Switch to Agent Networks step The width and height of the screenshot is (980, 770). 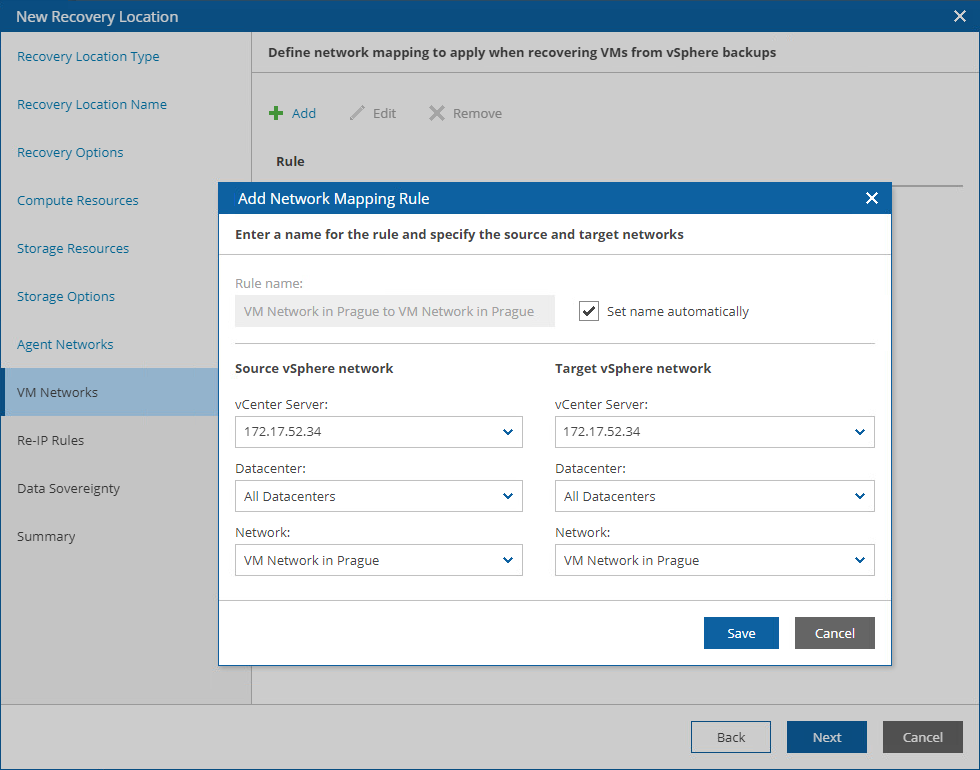click(65, 344)
